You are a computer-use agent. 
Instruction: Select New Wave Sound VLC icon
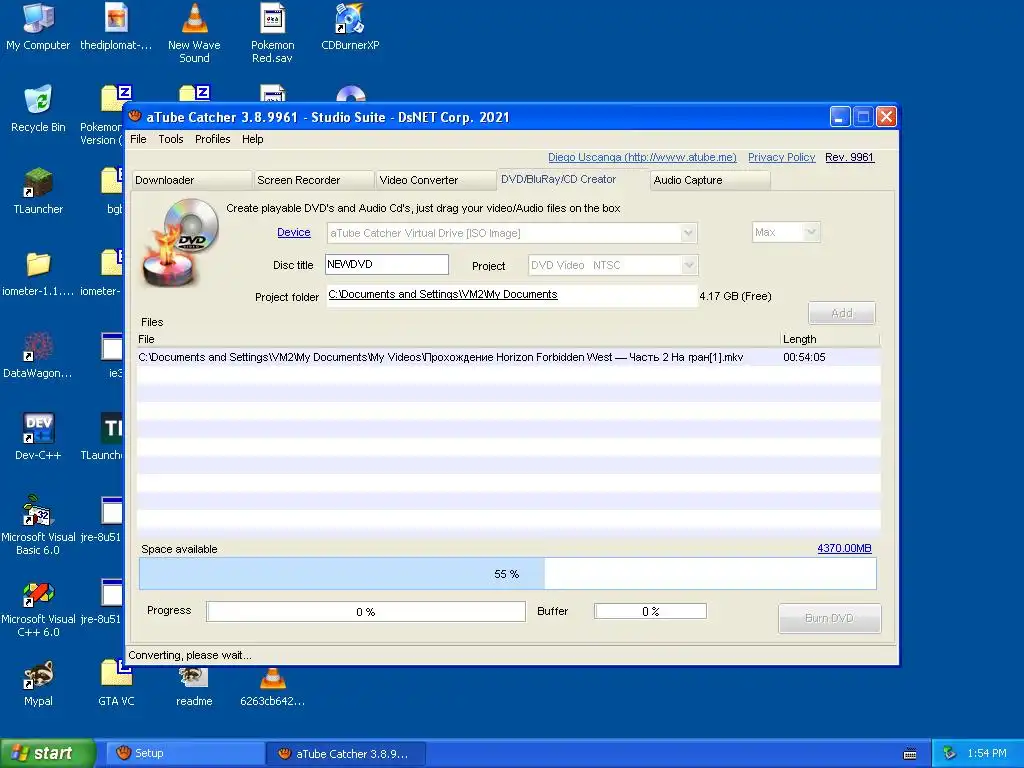tap(194, 33)
